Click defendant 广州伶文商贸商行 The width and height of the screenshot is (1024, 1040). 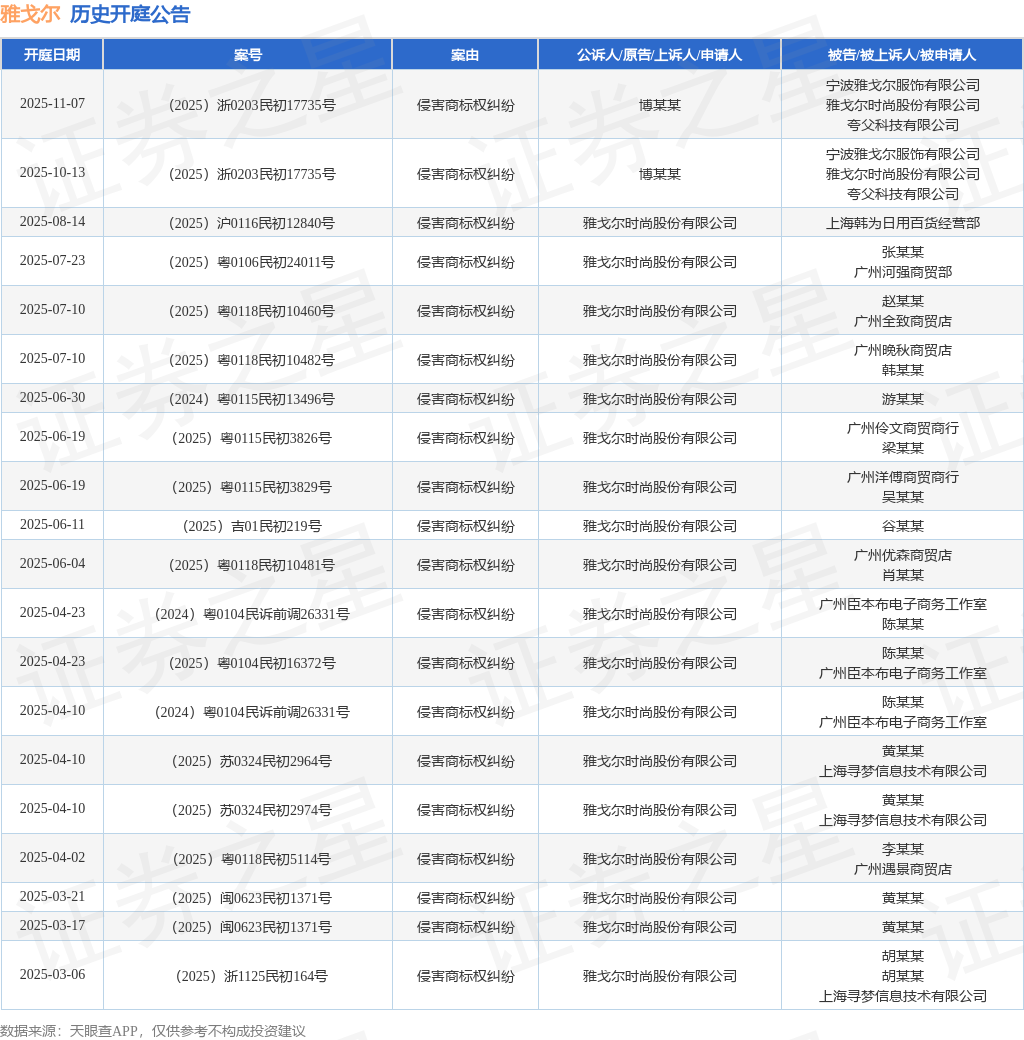click(902, 428)
